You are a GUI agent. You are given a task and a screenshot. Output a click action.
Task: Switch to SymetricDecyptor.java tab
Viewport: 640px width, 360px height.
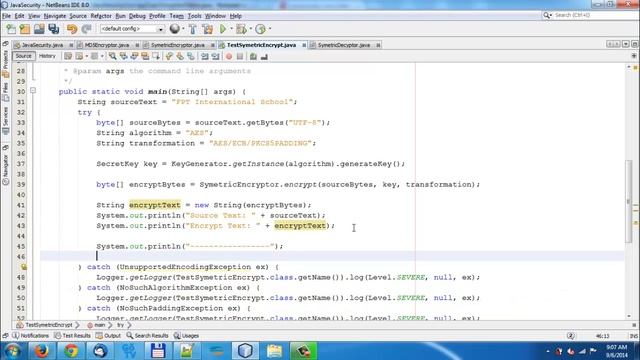(344, 45)
